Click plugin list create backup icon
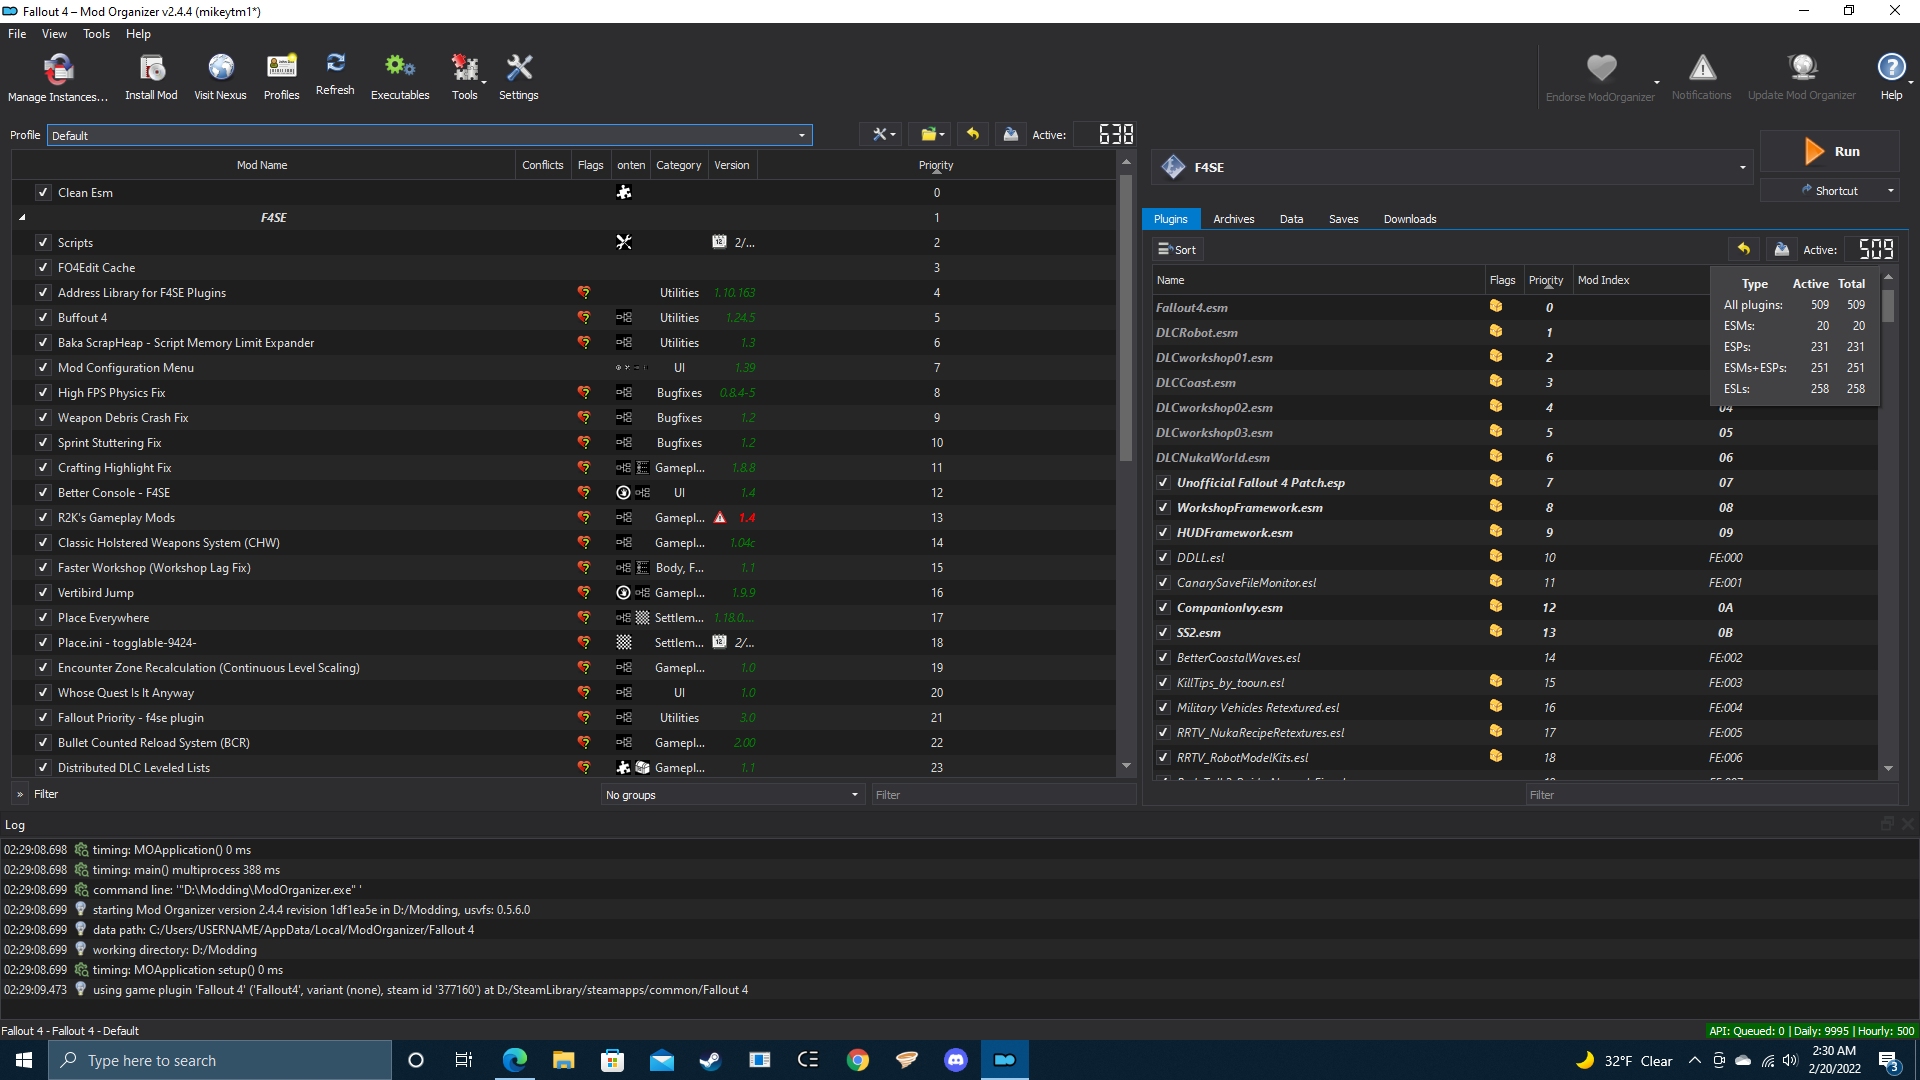Image resolution: width=1920 pixels, height=1080 pixels. [x=1781, y=249]
